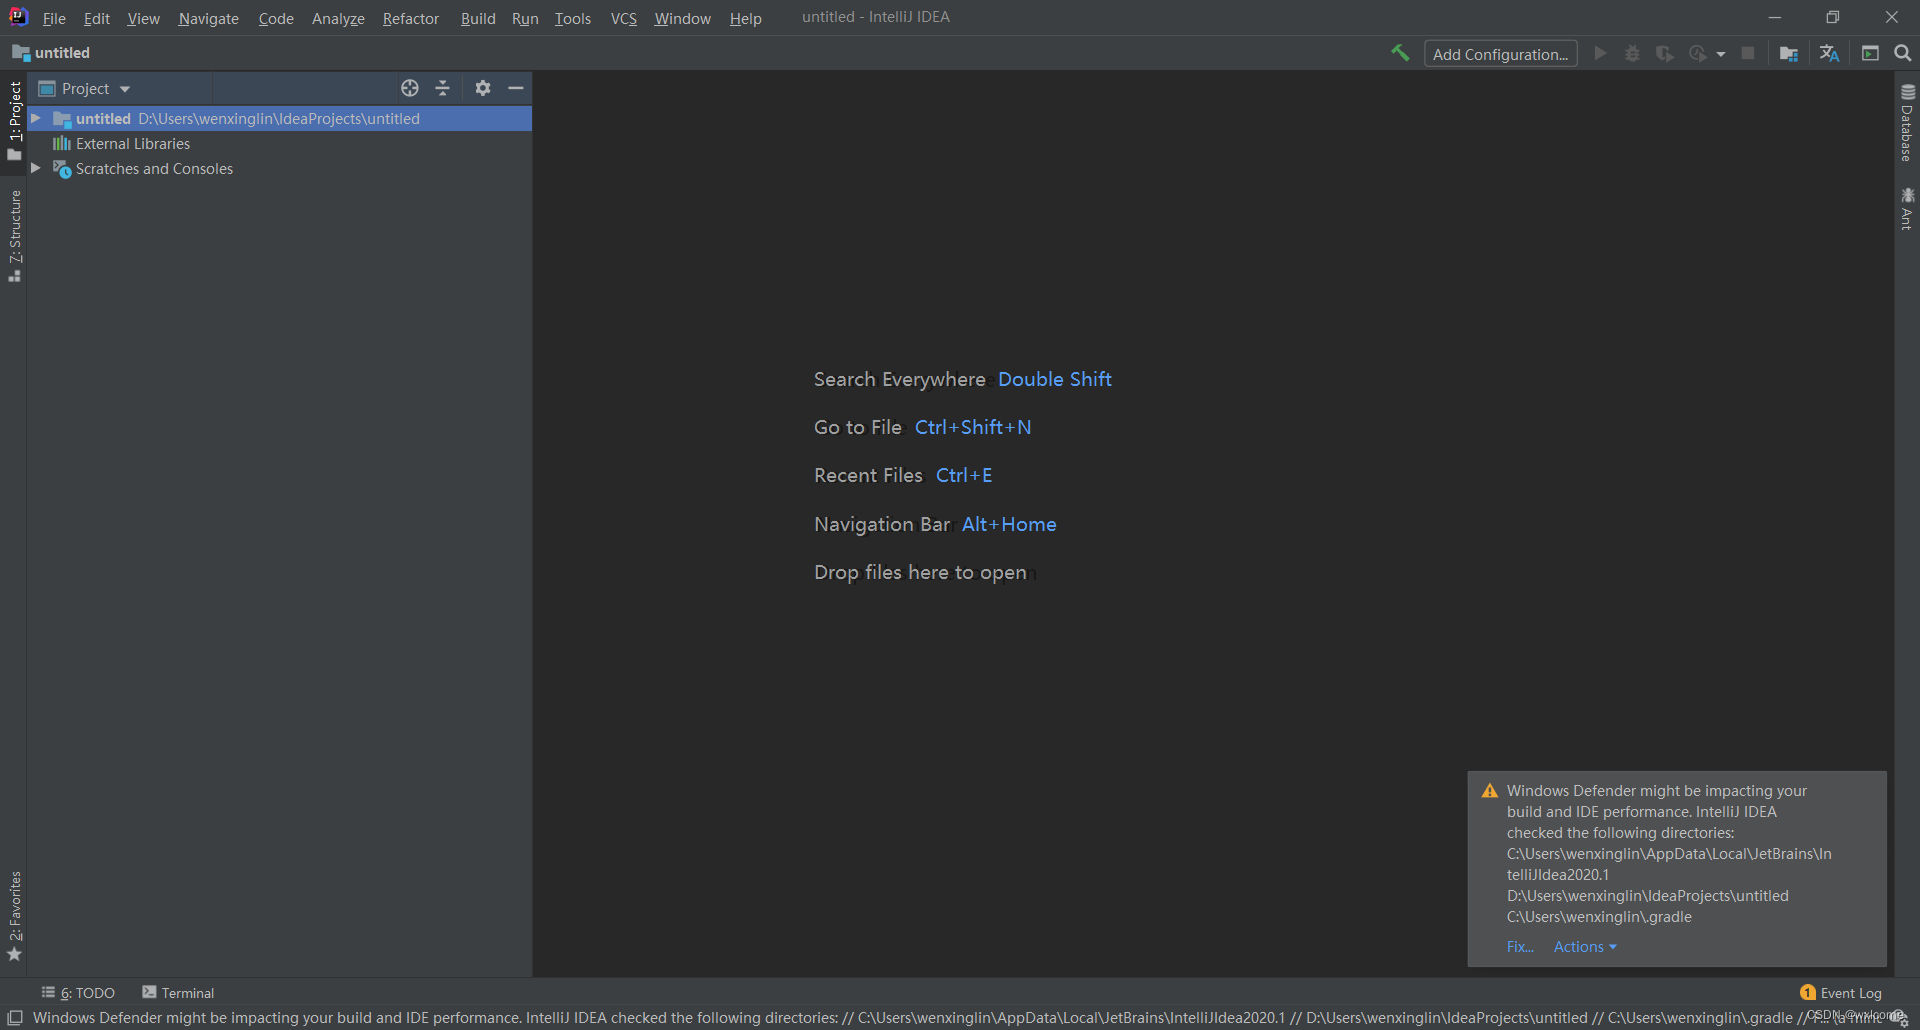1920x1030 pixels.
Task: Open Actions dropdown in notification
Action: coord(1584,946)
